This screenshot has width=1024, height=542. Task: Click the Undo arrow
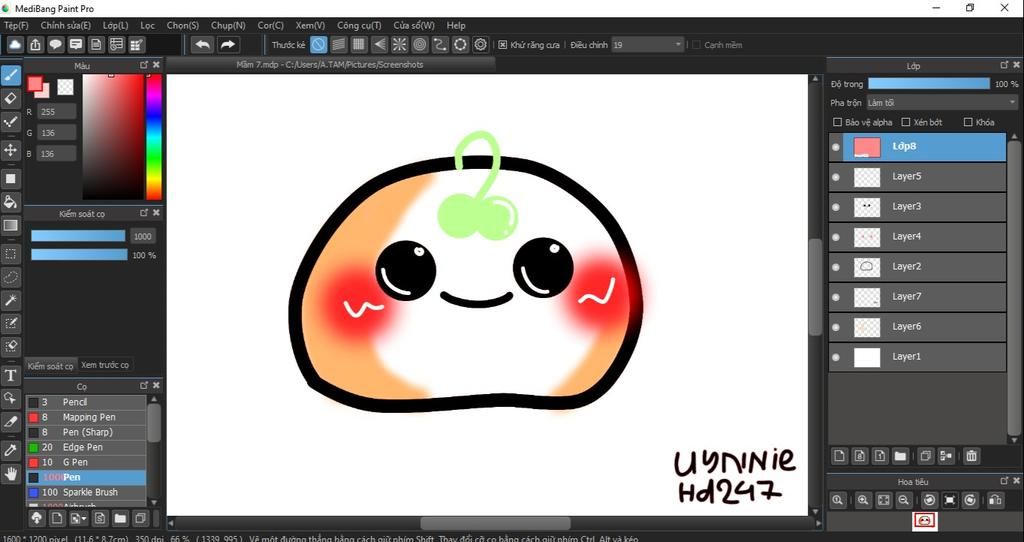[203, 44]
